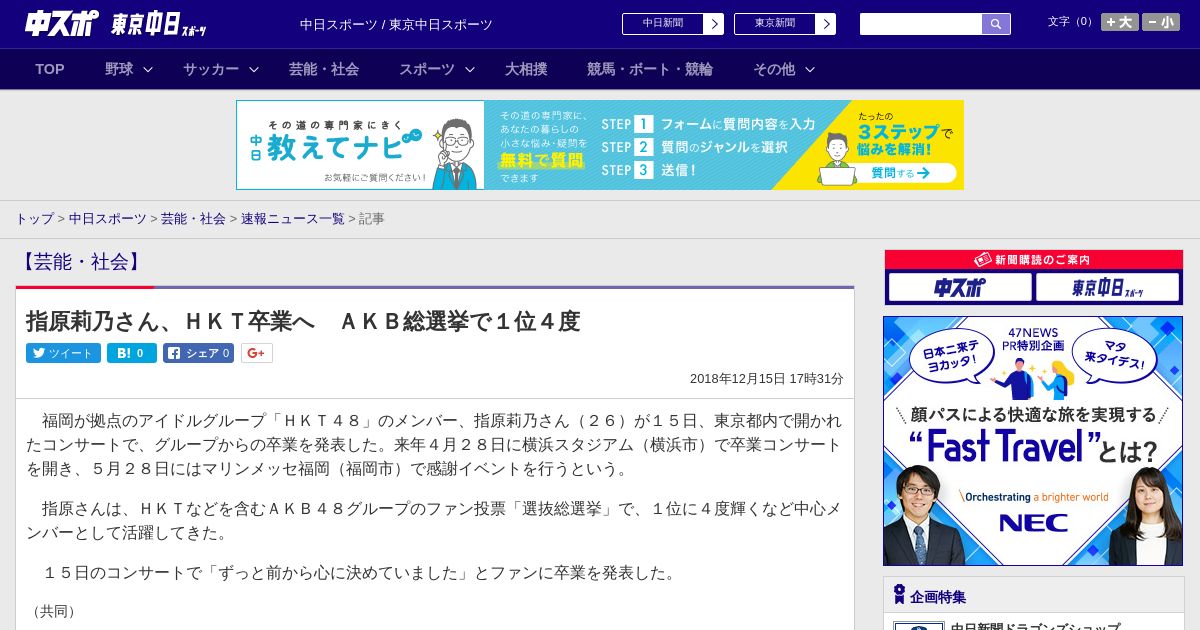This screenshot has height=630, width=1200.
Task: Share article with Facebook シェア button
Action: 198,353
